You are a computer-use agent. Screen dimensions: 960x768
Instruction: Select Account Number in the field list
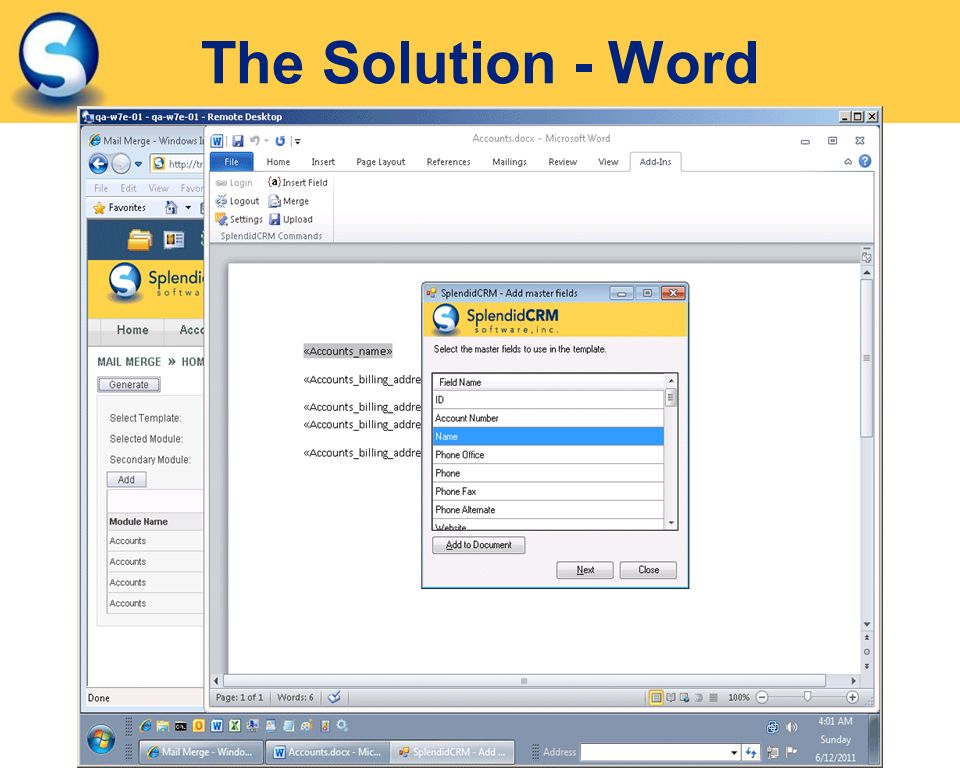coord(548,418)
